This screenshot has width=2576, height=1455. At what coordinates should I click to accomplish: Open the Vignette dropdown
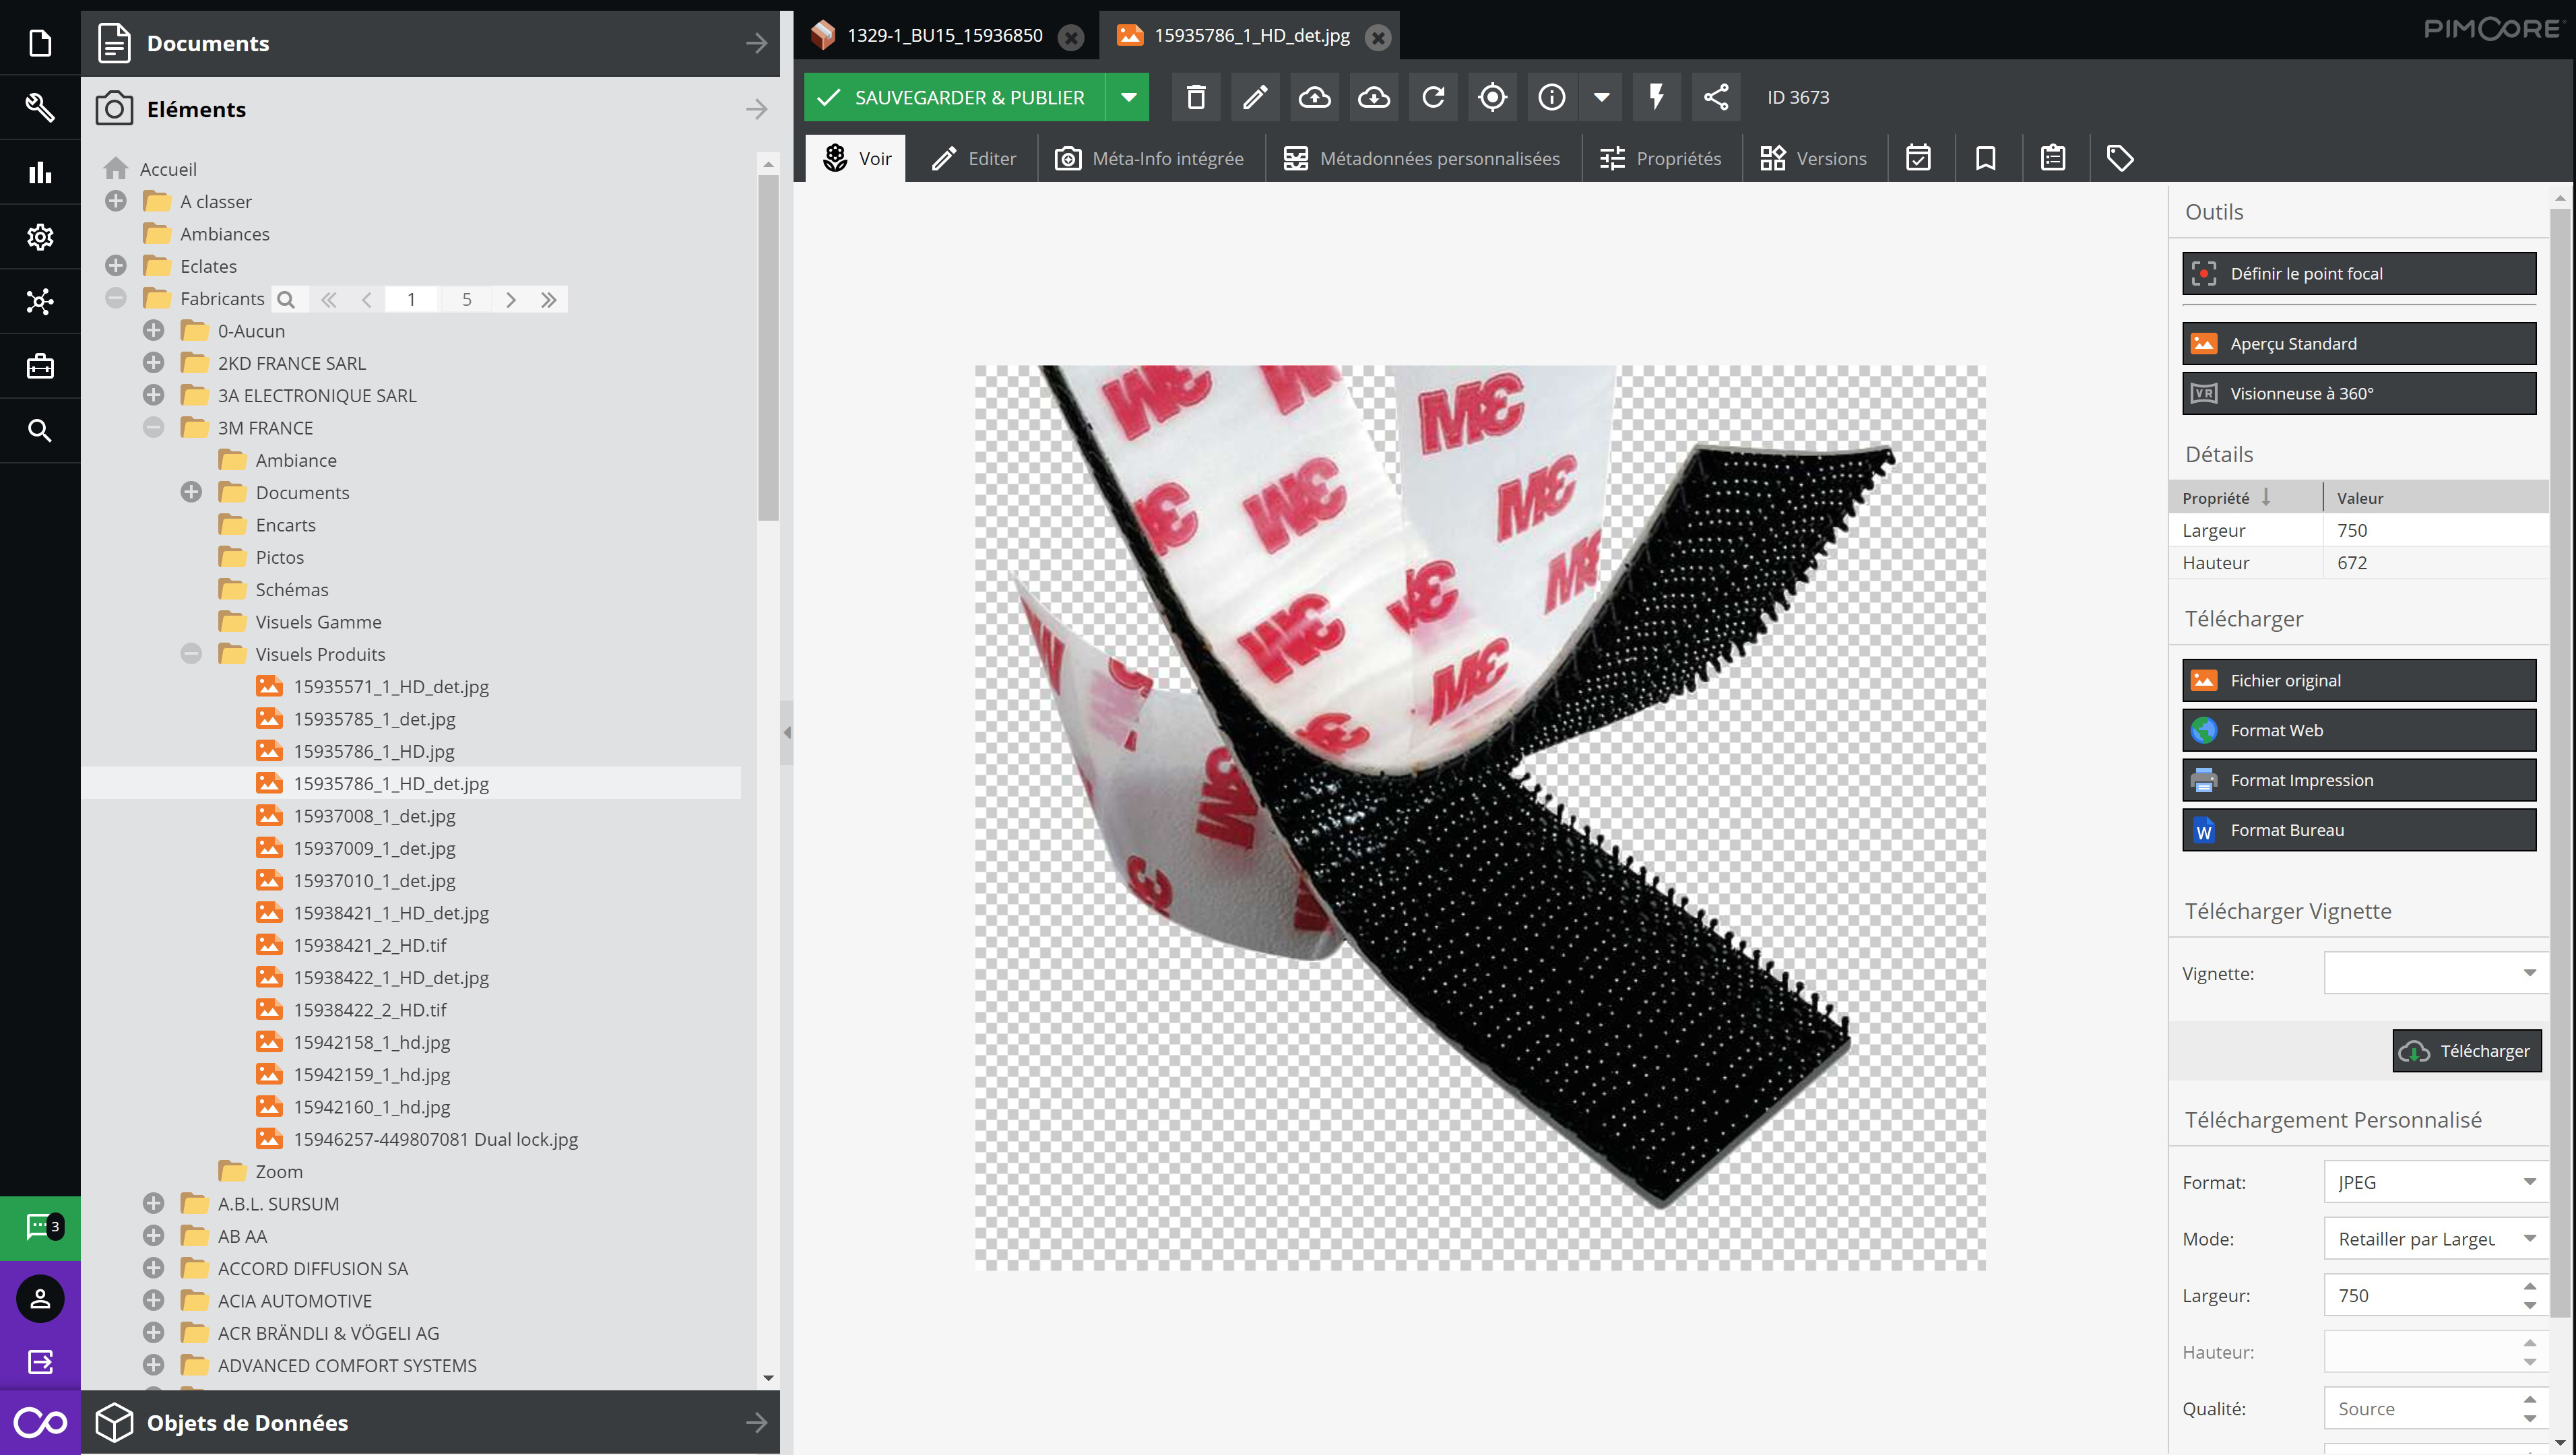pyautogui.click(x=2529, y=973)
